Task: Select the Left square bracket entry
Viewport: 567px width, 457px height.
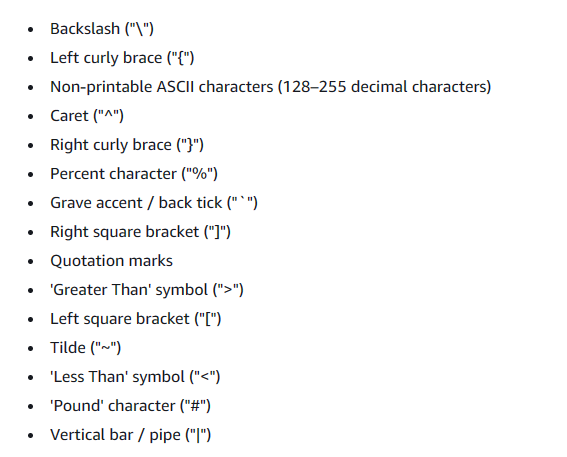Action: click(x=136, y=319)
